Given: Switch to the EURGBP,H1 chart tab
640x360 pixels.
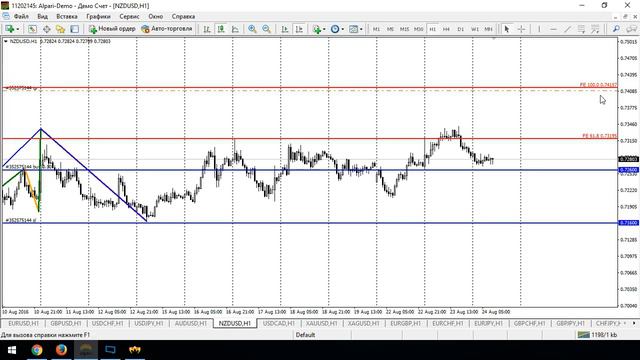Looking at the screenshot, I should coord(405,323).
